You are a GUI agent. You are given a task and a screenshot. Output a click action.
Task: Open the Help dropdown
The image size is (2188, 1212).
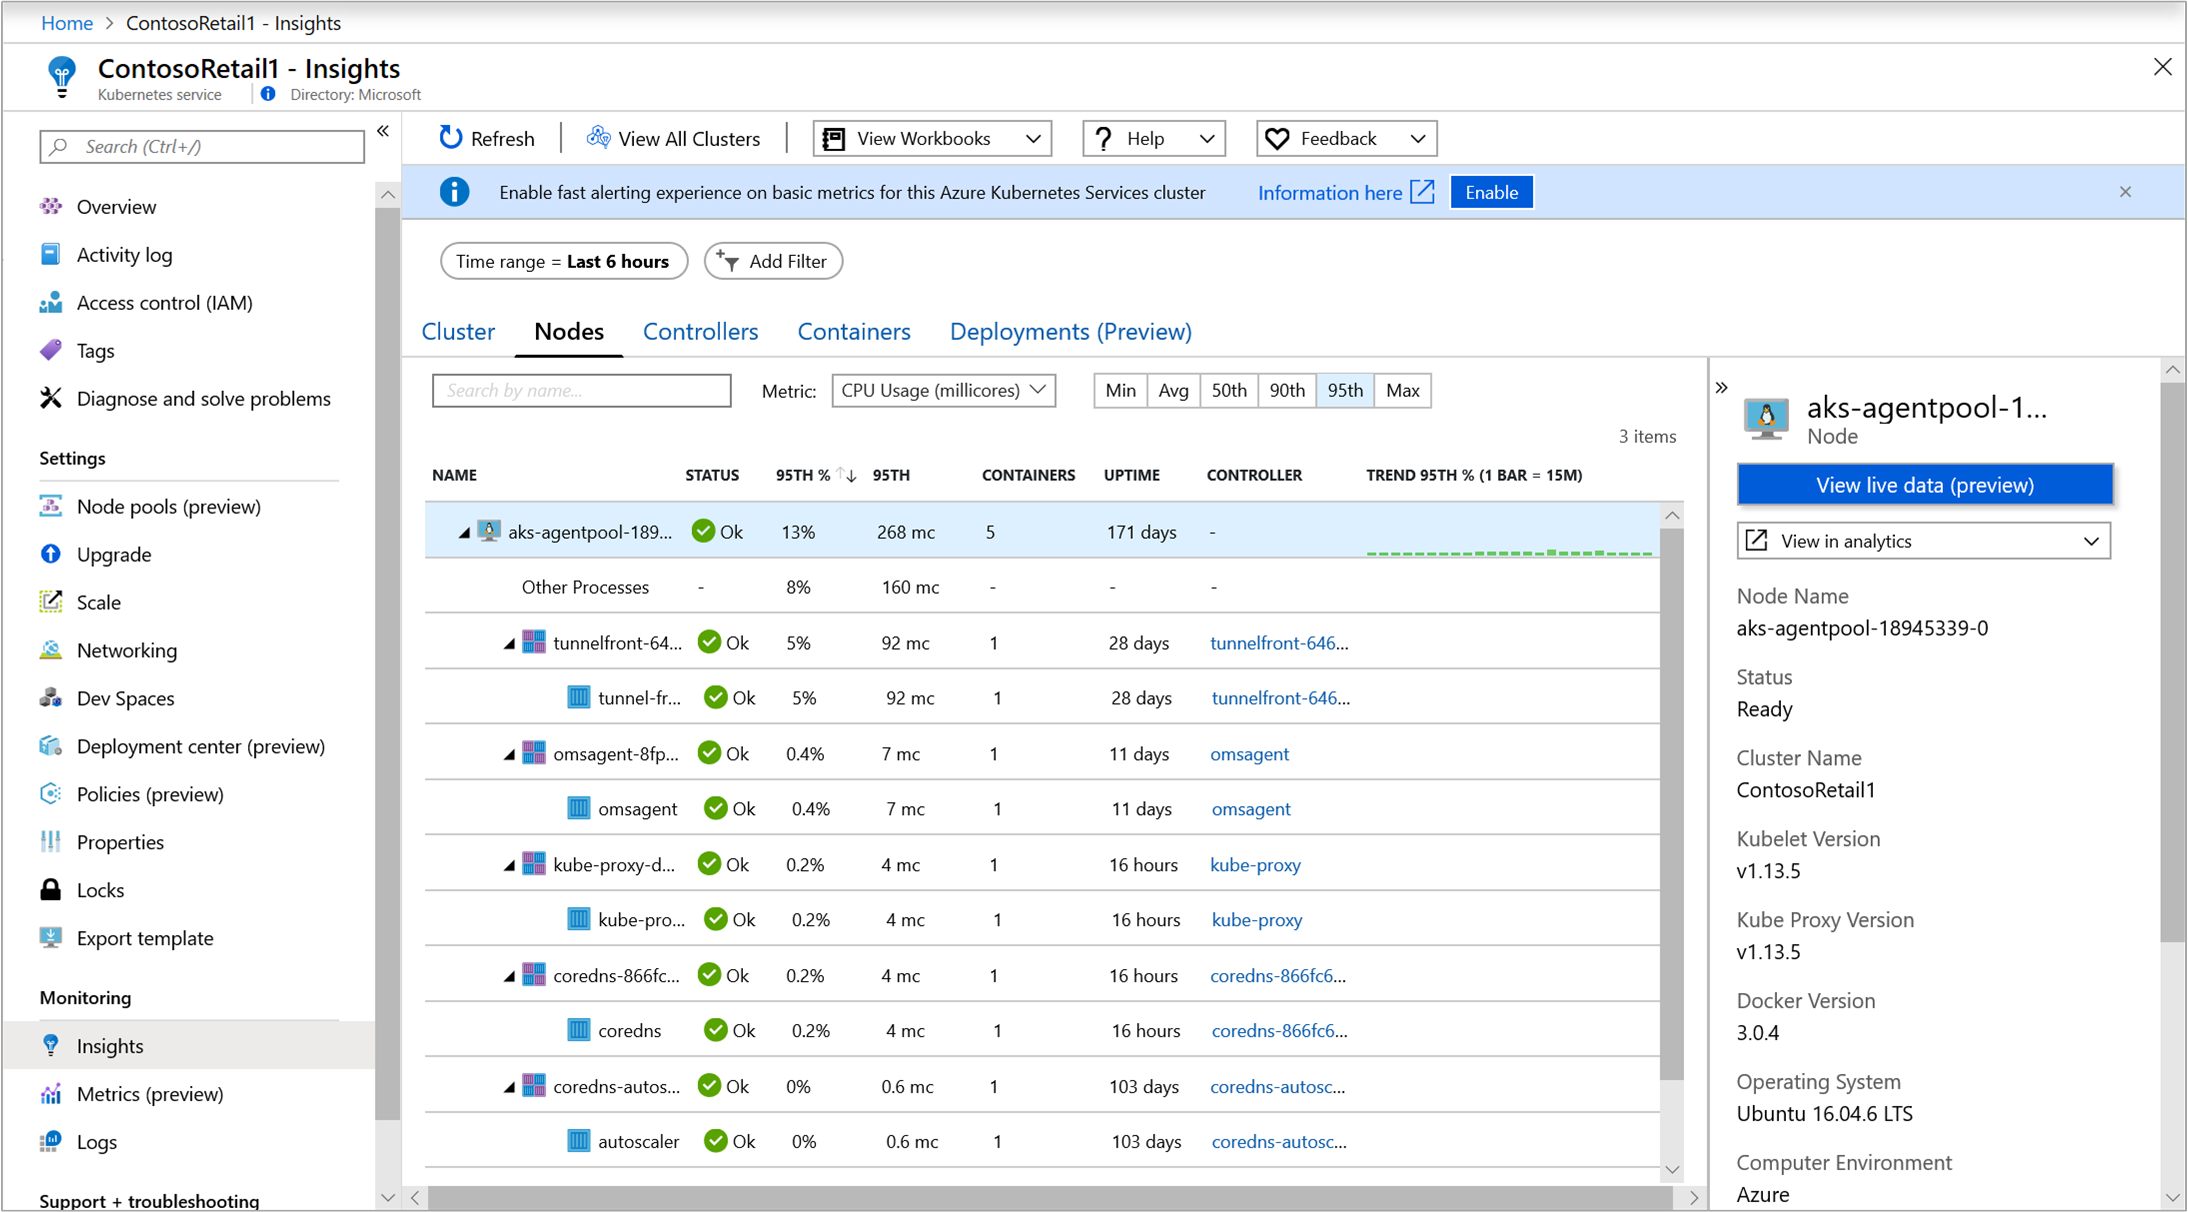coord(1154,138)
